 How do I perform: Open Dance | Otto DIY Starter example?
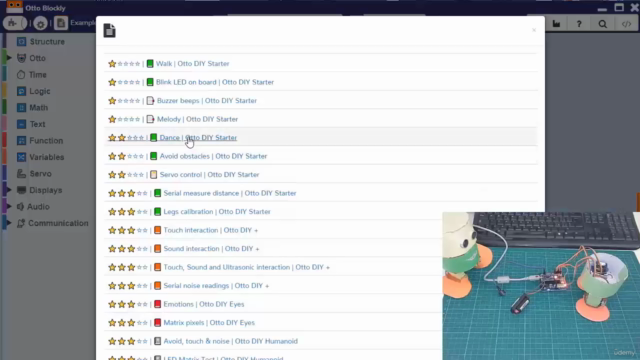pyautogui.click(x=198, y=138)
